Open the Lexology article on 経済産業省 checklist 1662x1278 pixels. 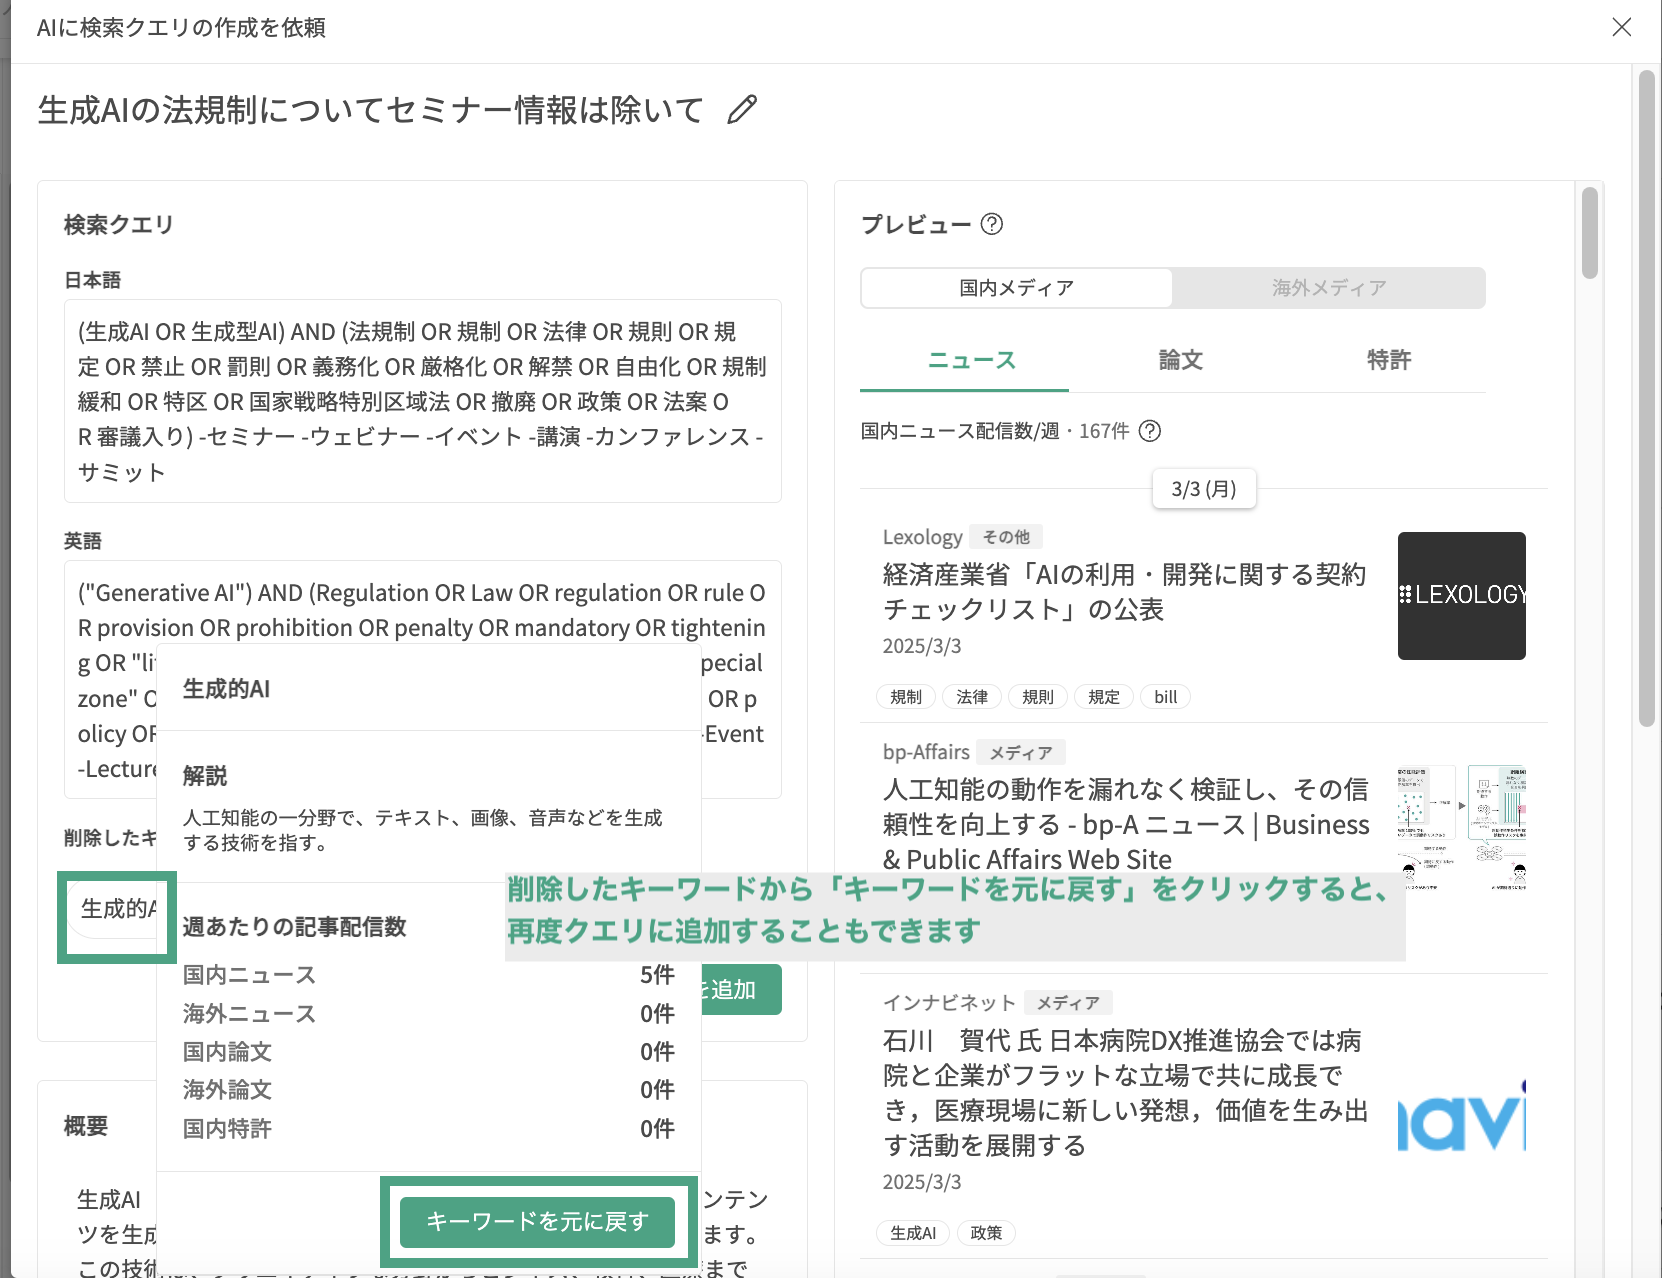click(1124, 591)
